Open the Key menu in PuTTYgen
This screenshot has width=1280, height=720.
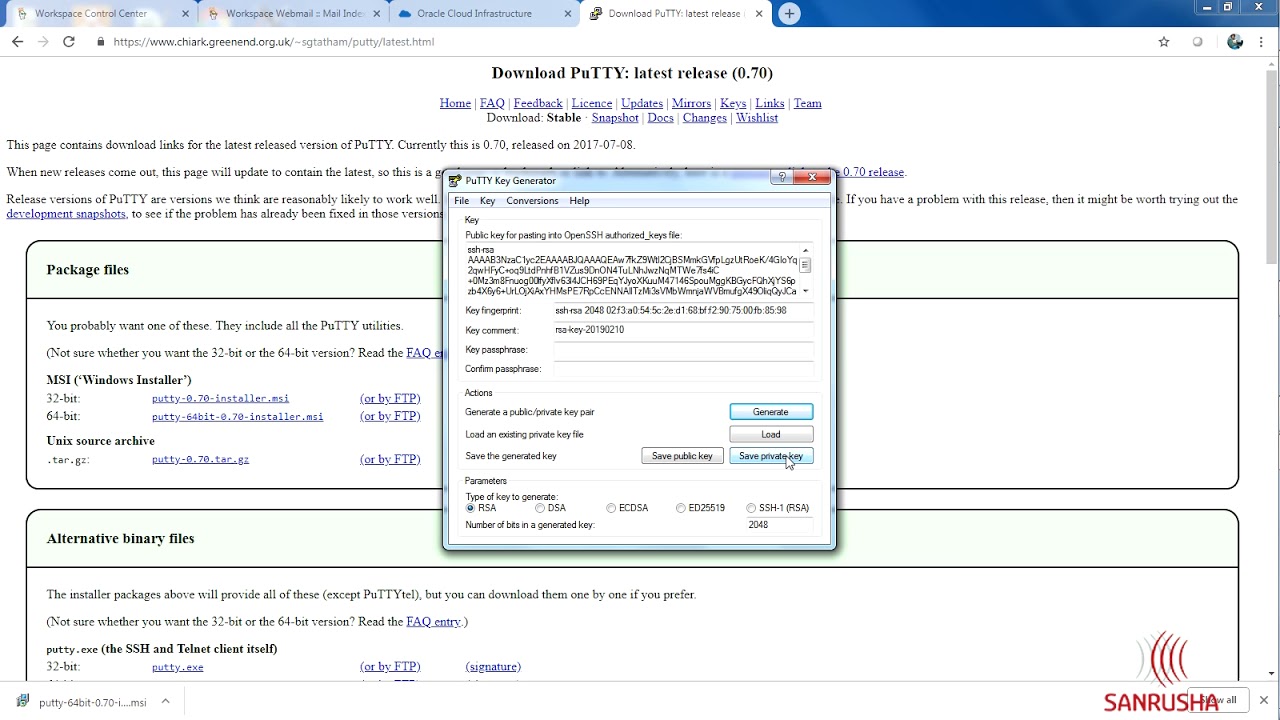(x=487, y=201)
